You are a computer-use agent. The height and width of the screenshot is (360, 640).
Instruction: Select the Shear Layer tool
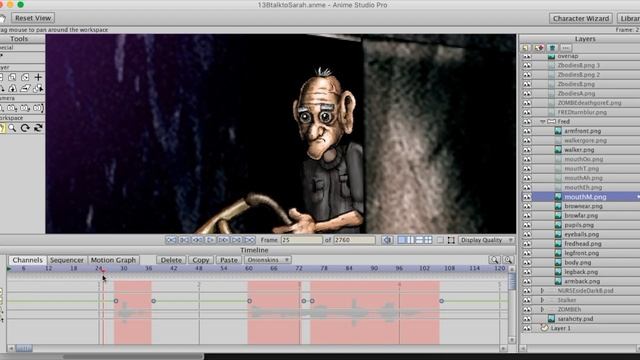click(x=25, y=88)
